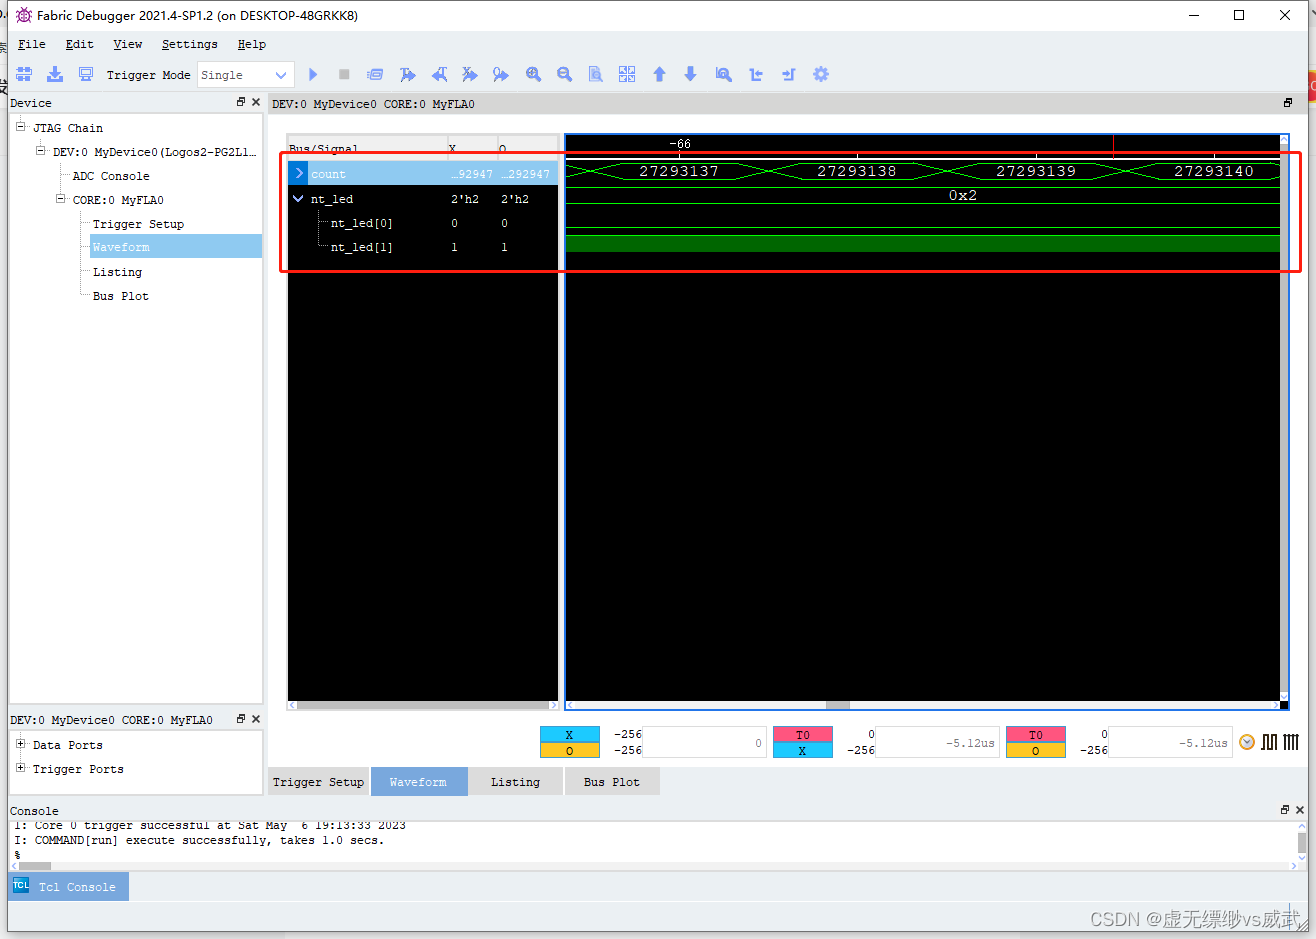The height and width of the screenshot is (939, 1316).
Task: Move signal down using the down arrow icon
Action: 690,74
